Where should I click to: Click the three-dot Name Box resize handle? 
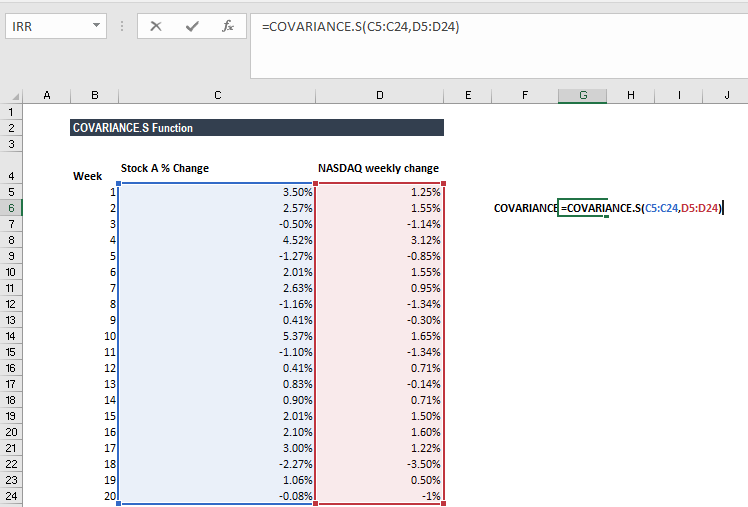(122, 27)
